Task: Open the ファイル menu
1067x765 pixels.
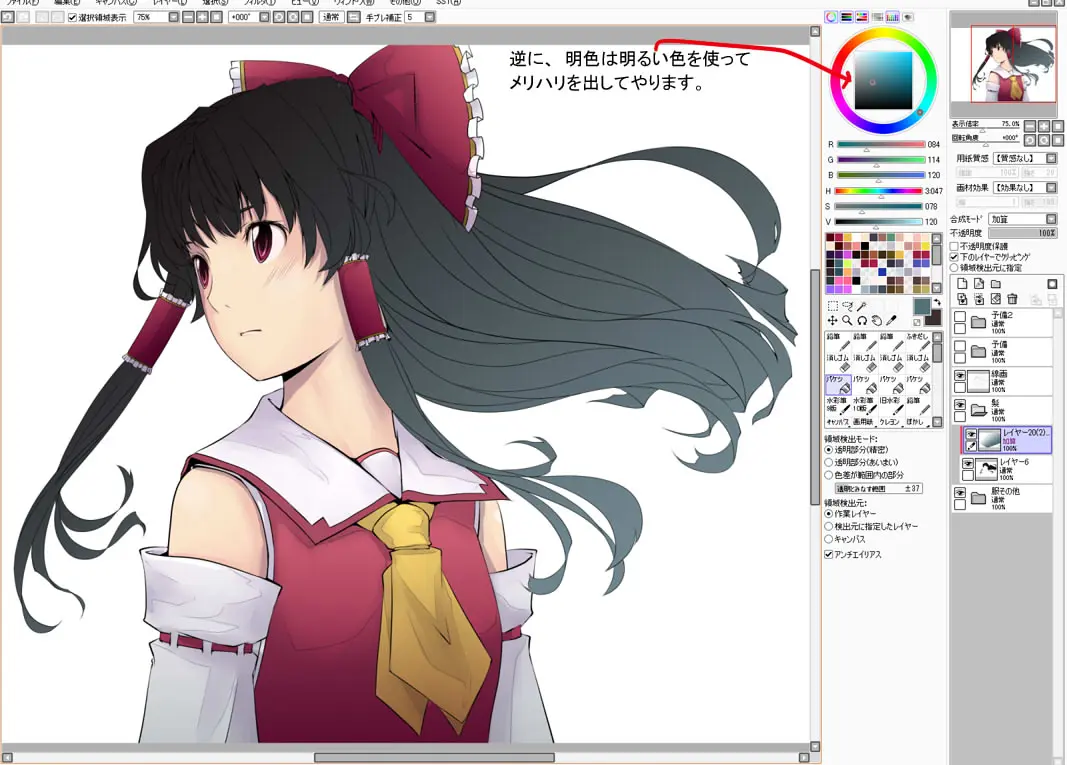Action: click(x=23, y=3)
